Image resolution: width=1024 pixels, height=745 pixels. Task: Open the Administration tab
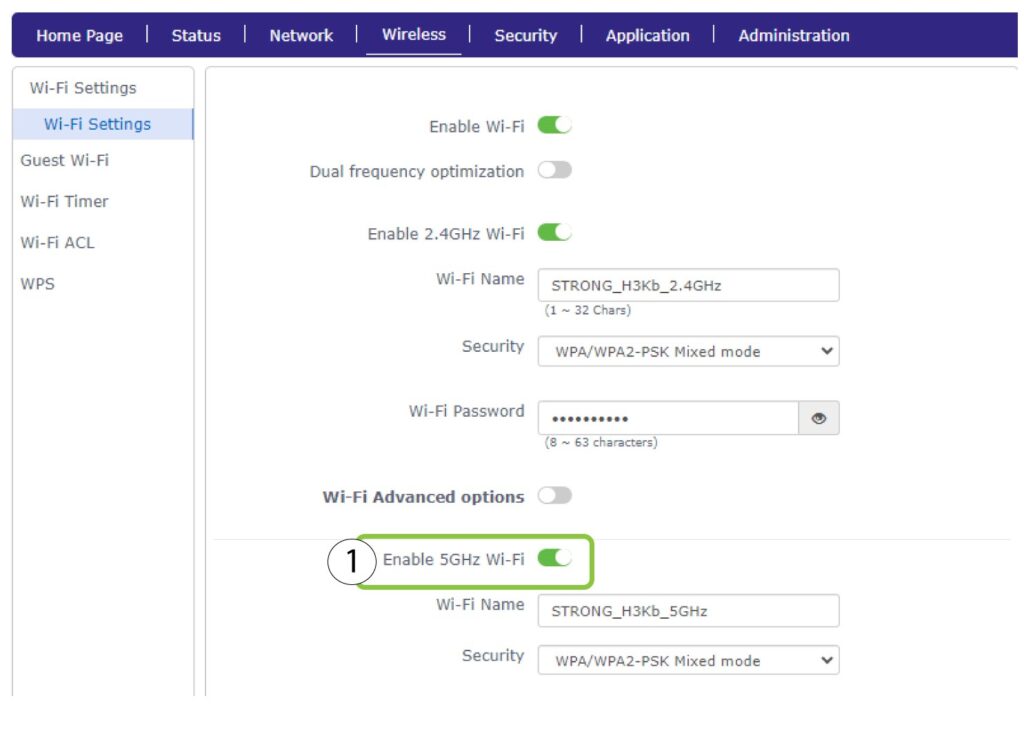tap(793, 35)
